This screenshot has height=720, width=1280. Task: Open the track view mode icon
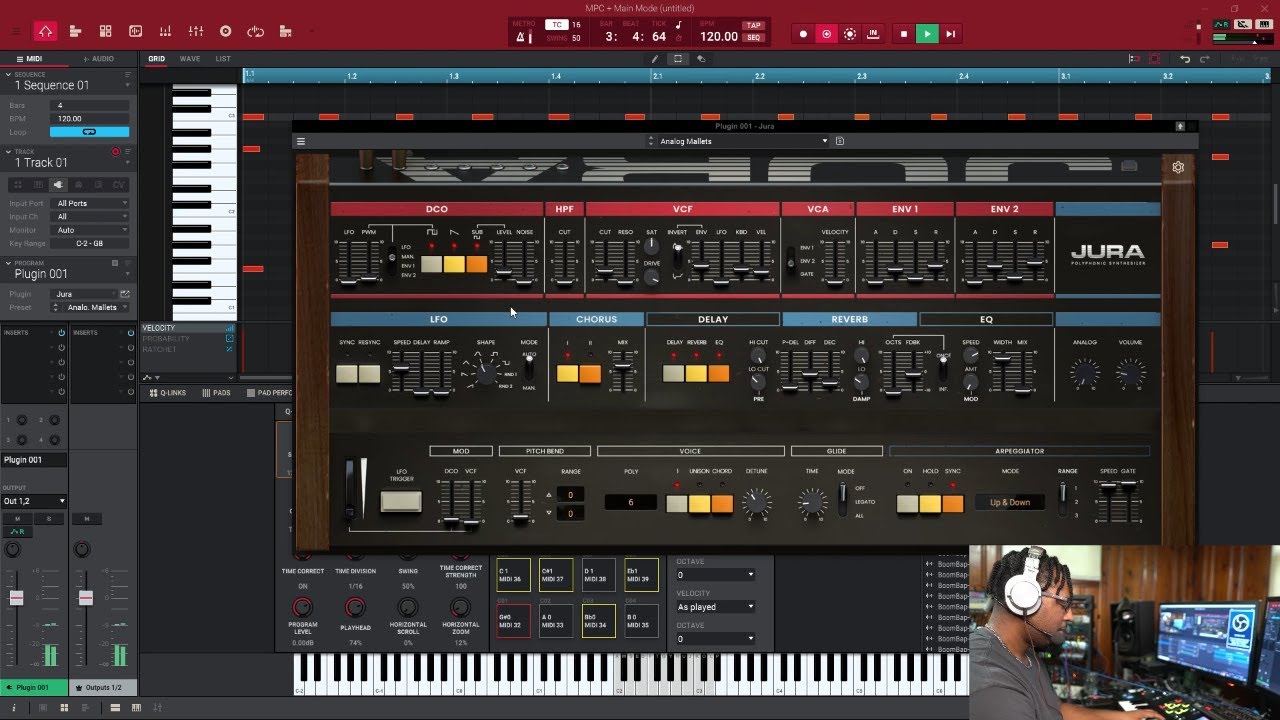(76, 32)
